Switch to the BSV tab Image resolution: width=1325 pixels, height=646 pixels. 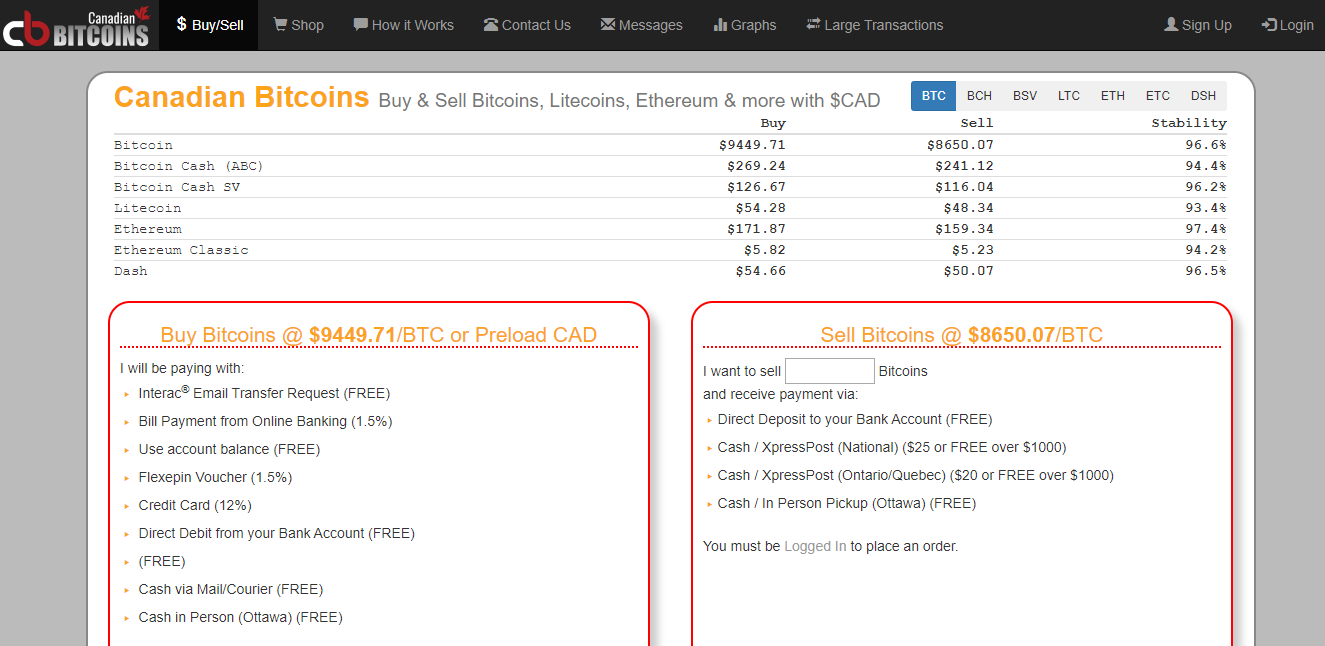point(1025,96)
